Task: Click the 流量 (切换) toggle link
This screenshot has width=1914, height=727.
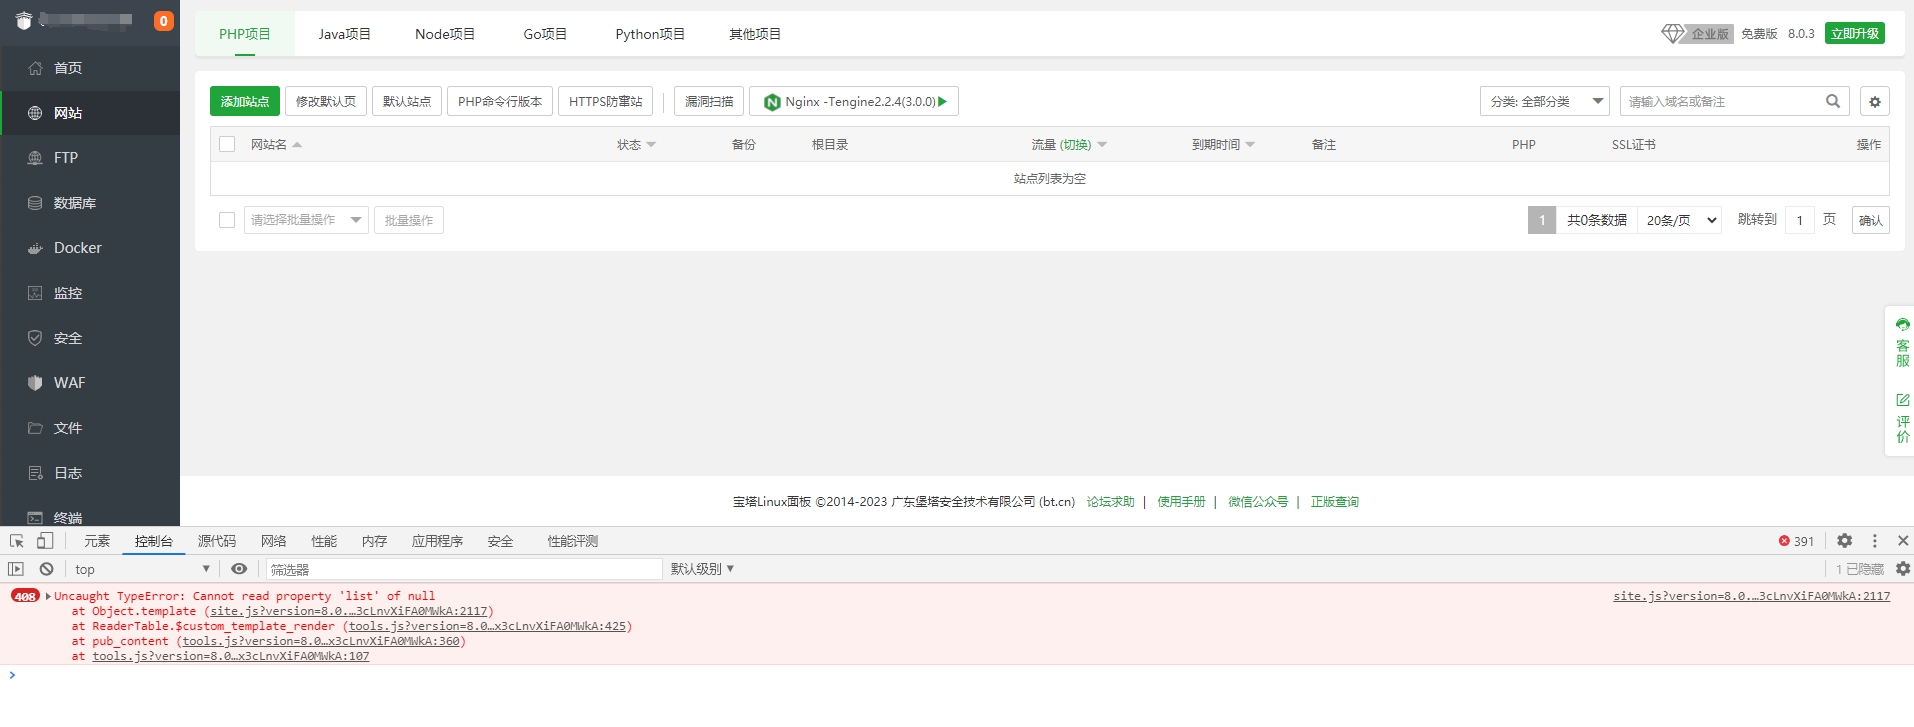Action: tap(1075, 144)
